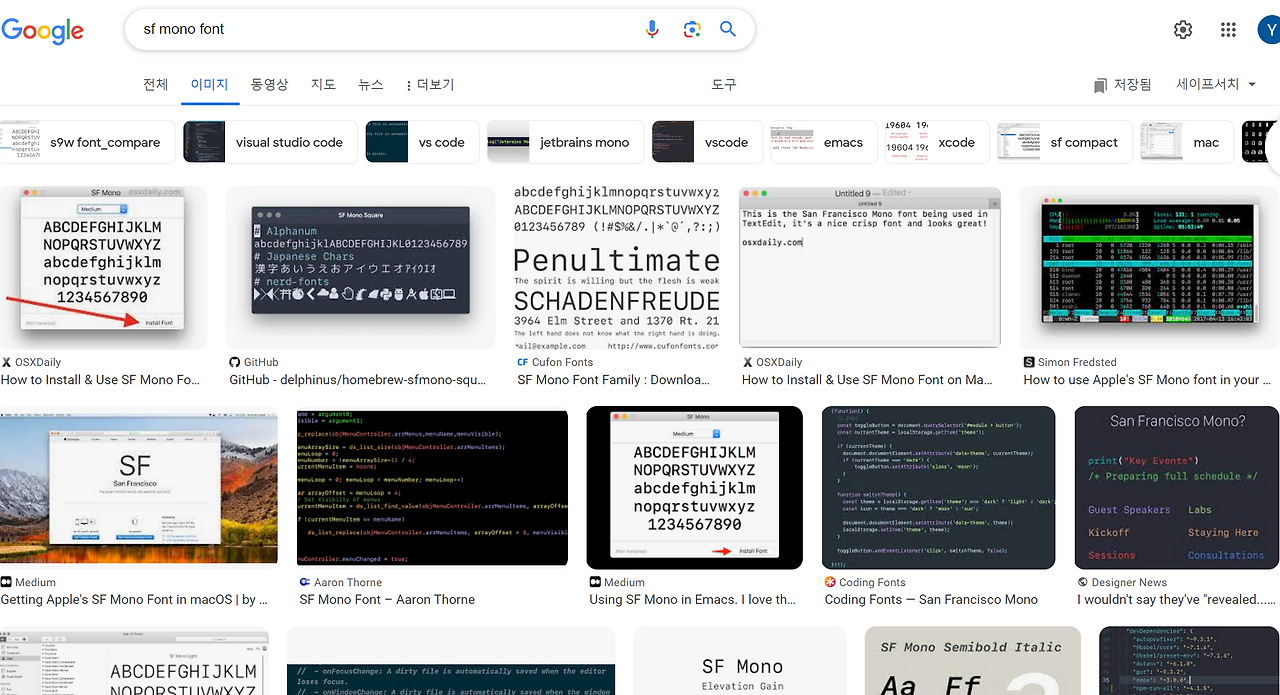Select the 'mac' suggestion chip
1280x695 pixels.
1186,142
